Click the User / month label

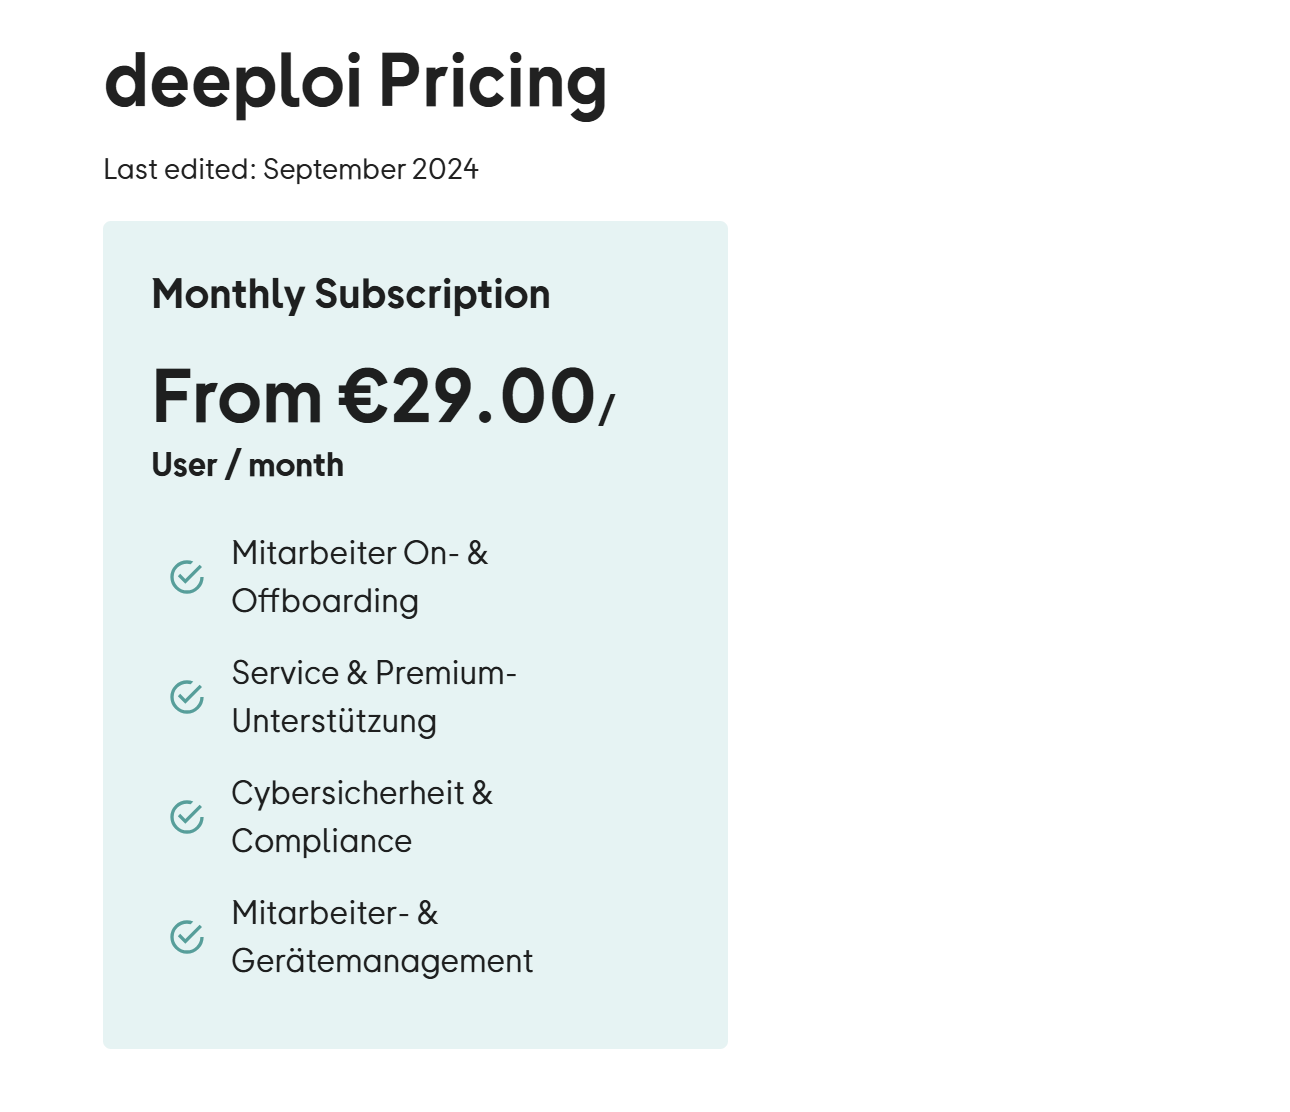tap(248, 465)
